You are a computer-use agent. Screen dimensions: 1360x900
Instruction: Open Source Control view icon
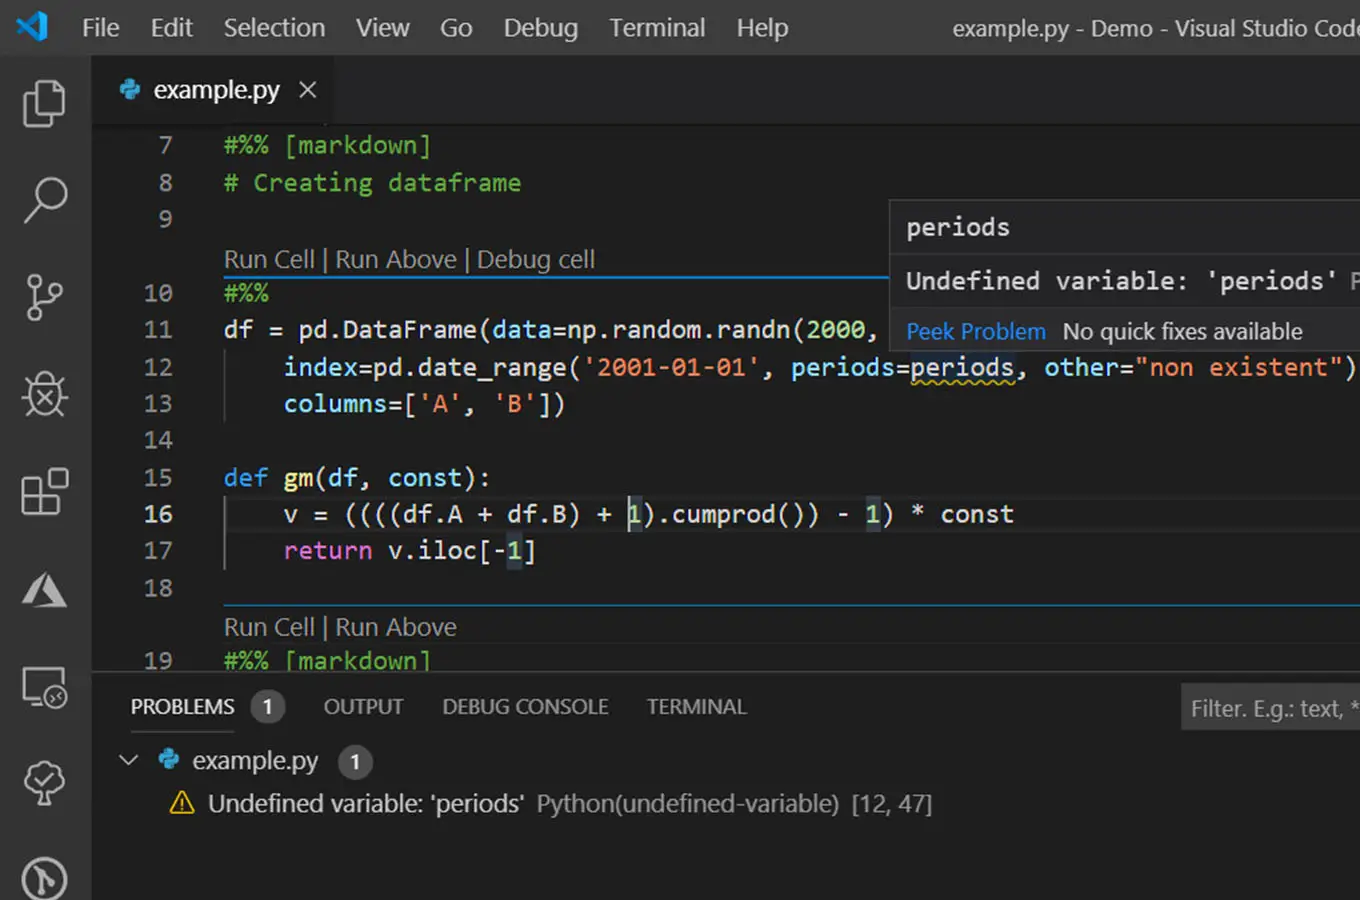[44, 297]
